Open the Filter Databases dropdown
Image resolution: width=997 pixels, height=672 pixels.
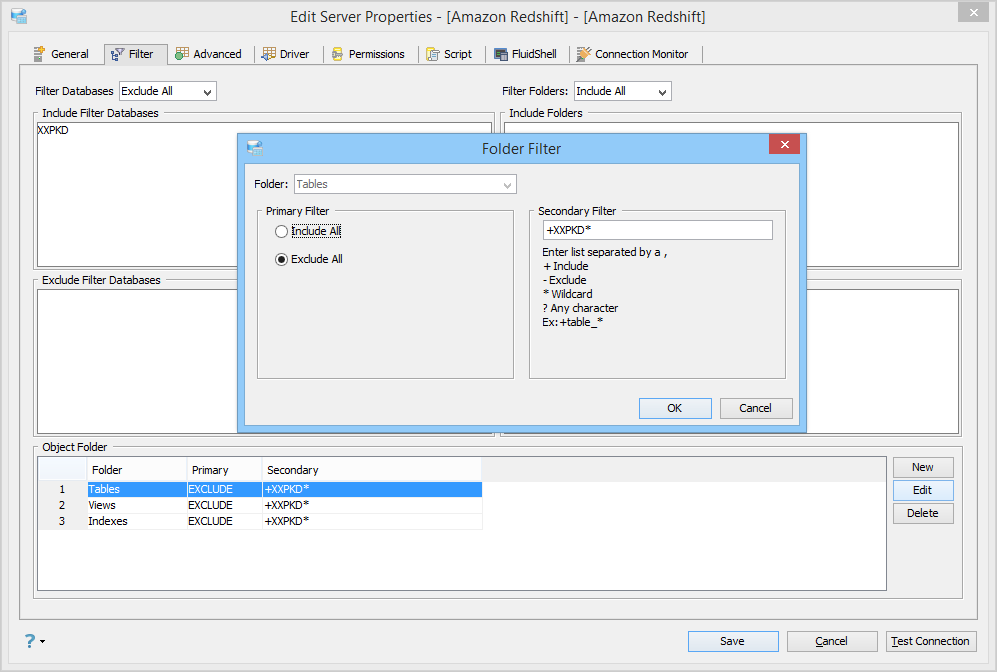[207, 92]
